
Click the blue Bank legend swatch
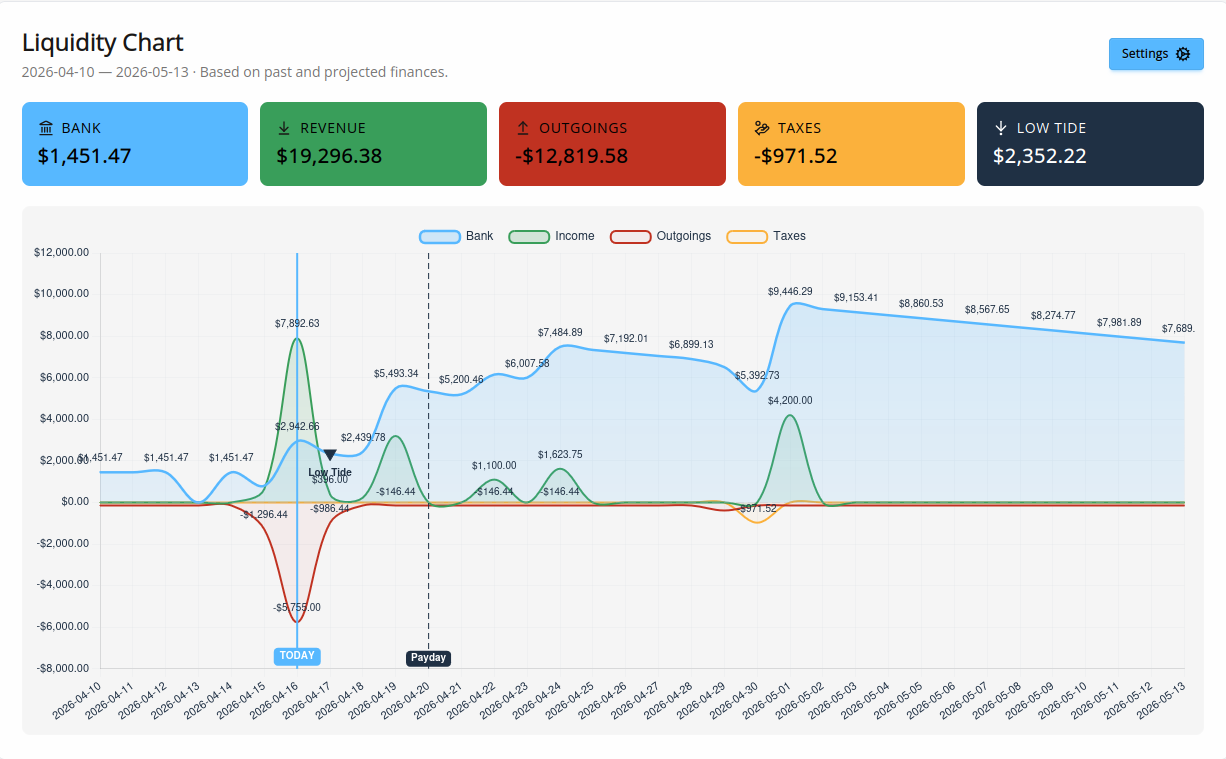439,237
